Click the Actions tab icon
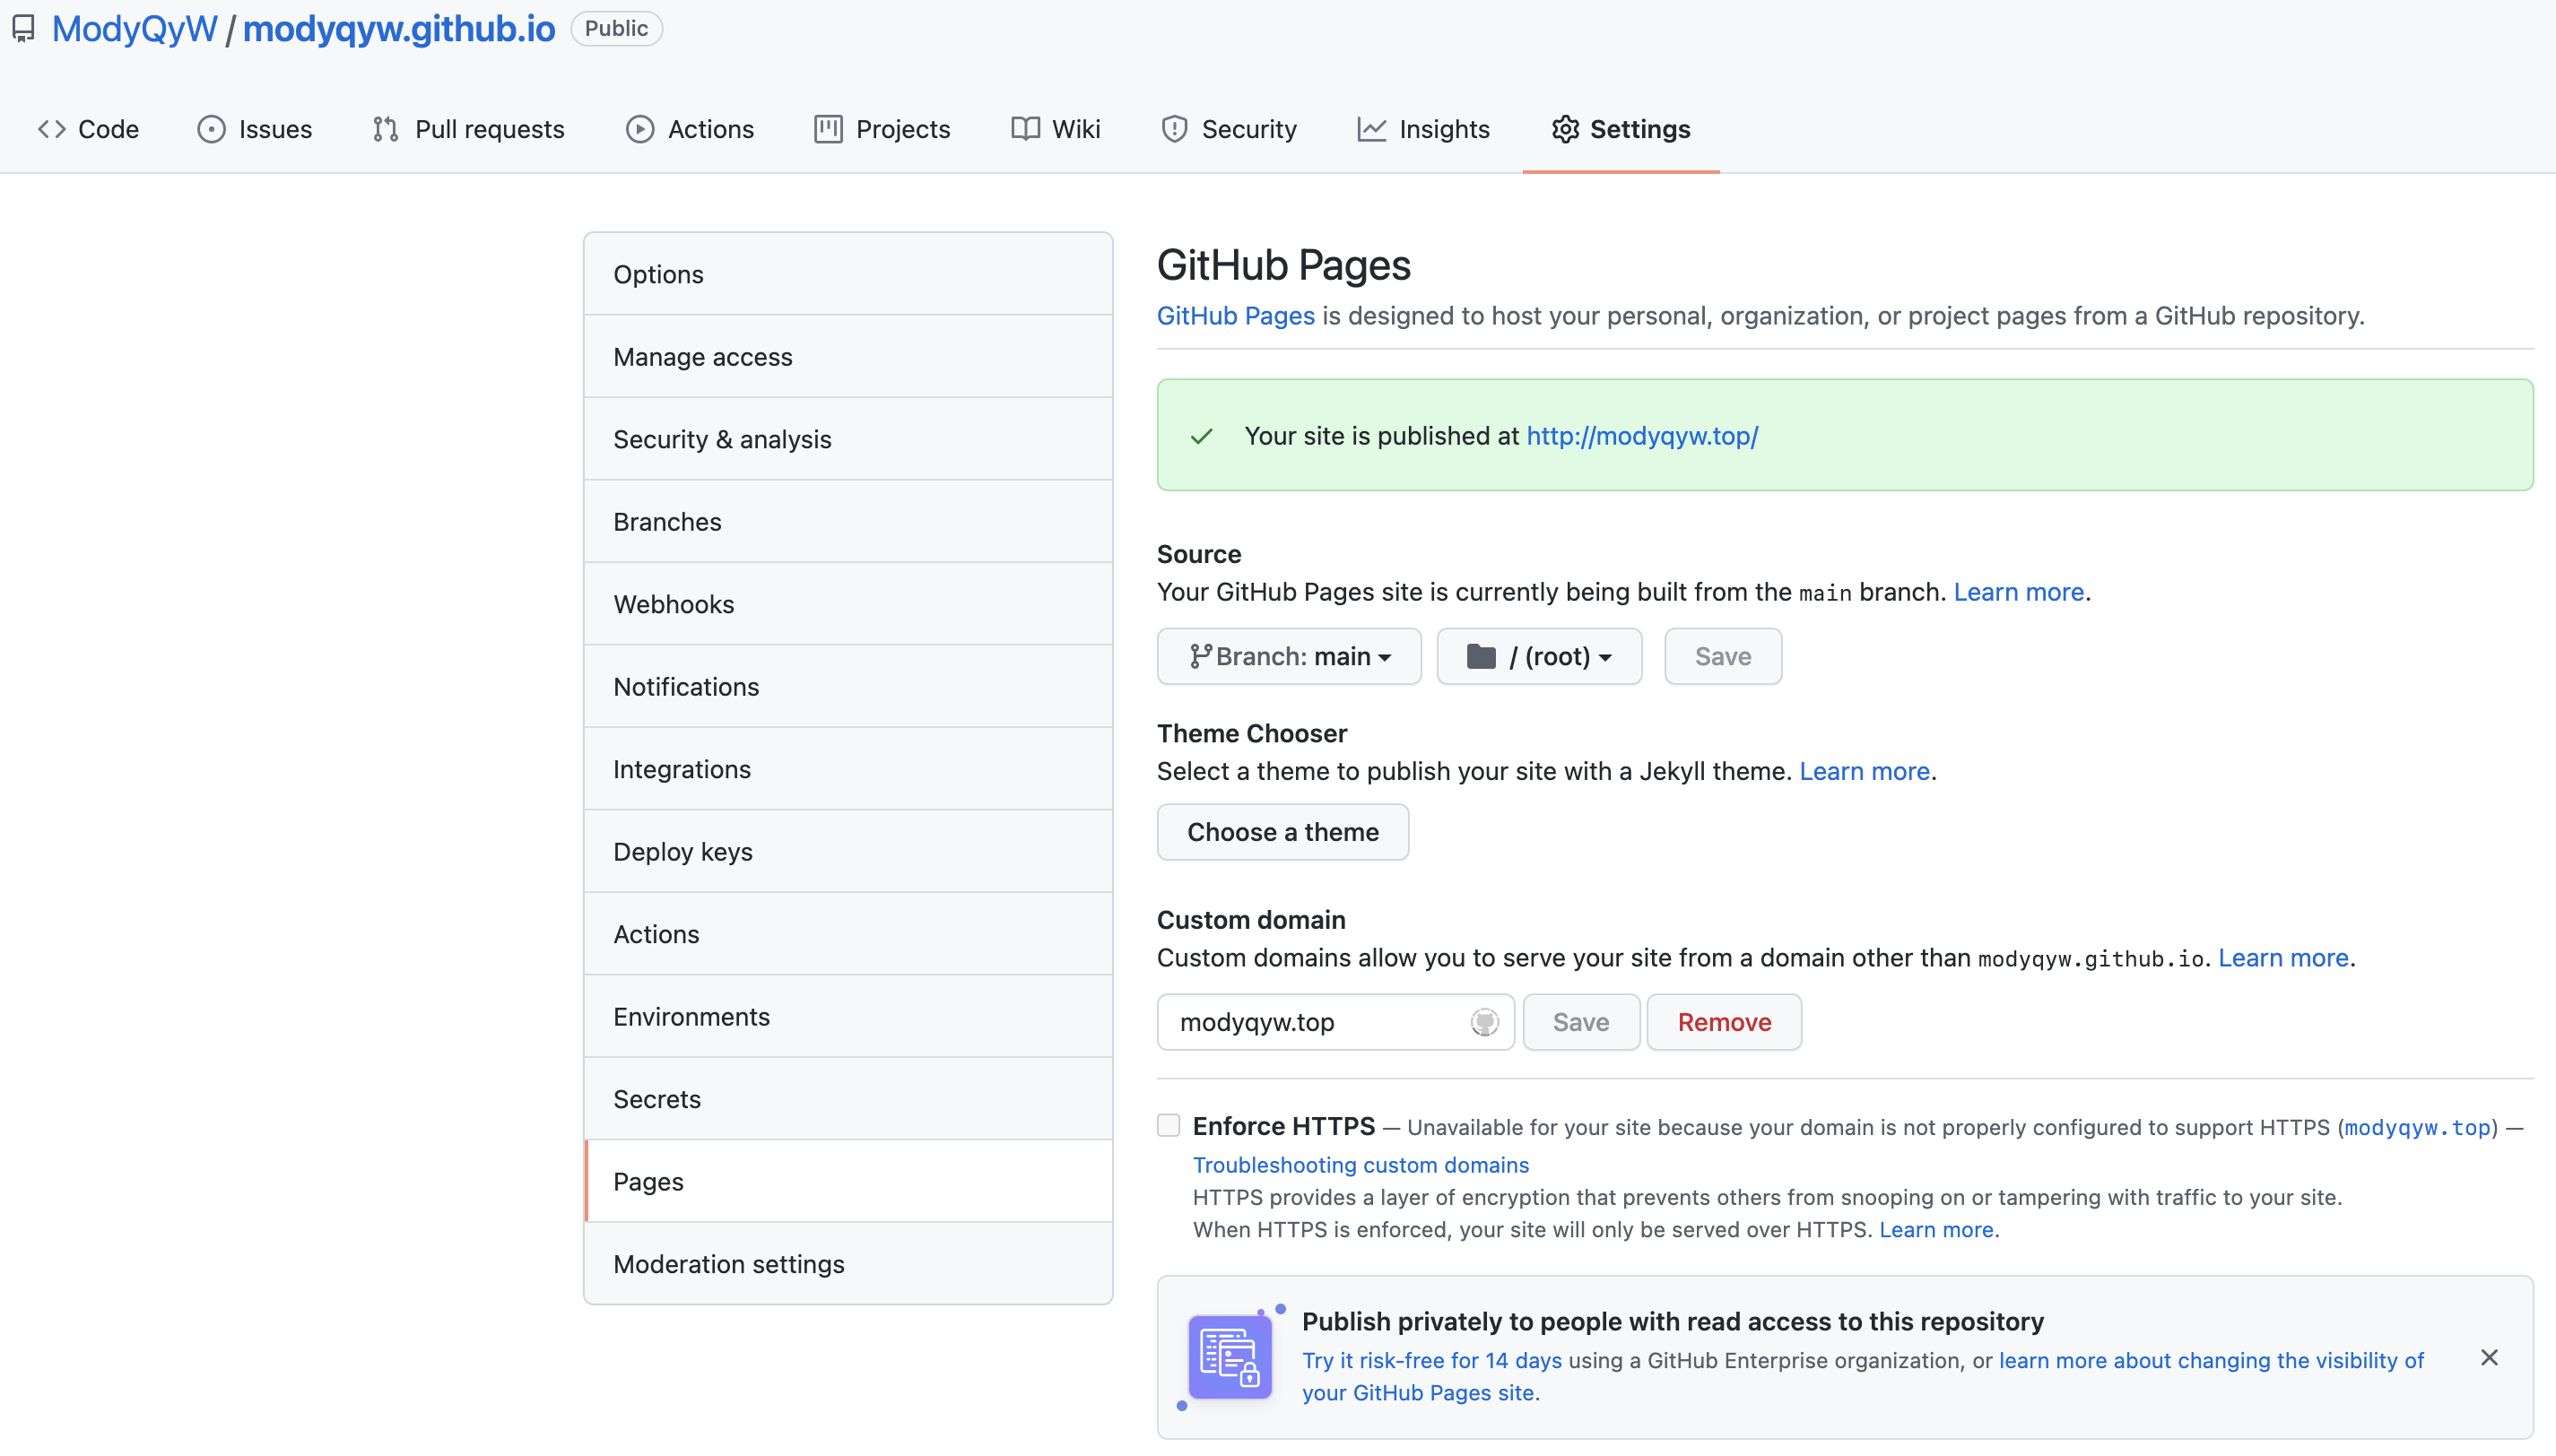2556x1456 pixels. coord(639,128)
